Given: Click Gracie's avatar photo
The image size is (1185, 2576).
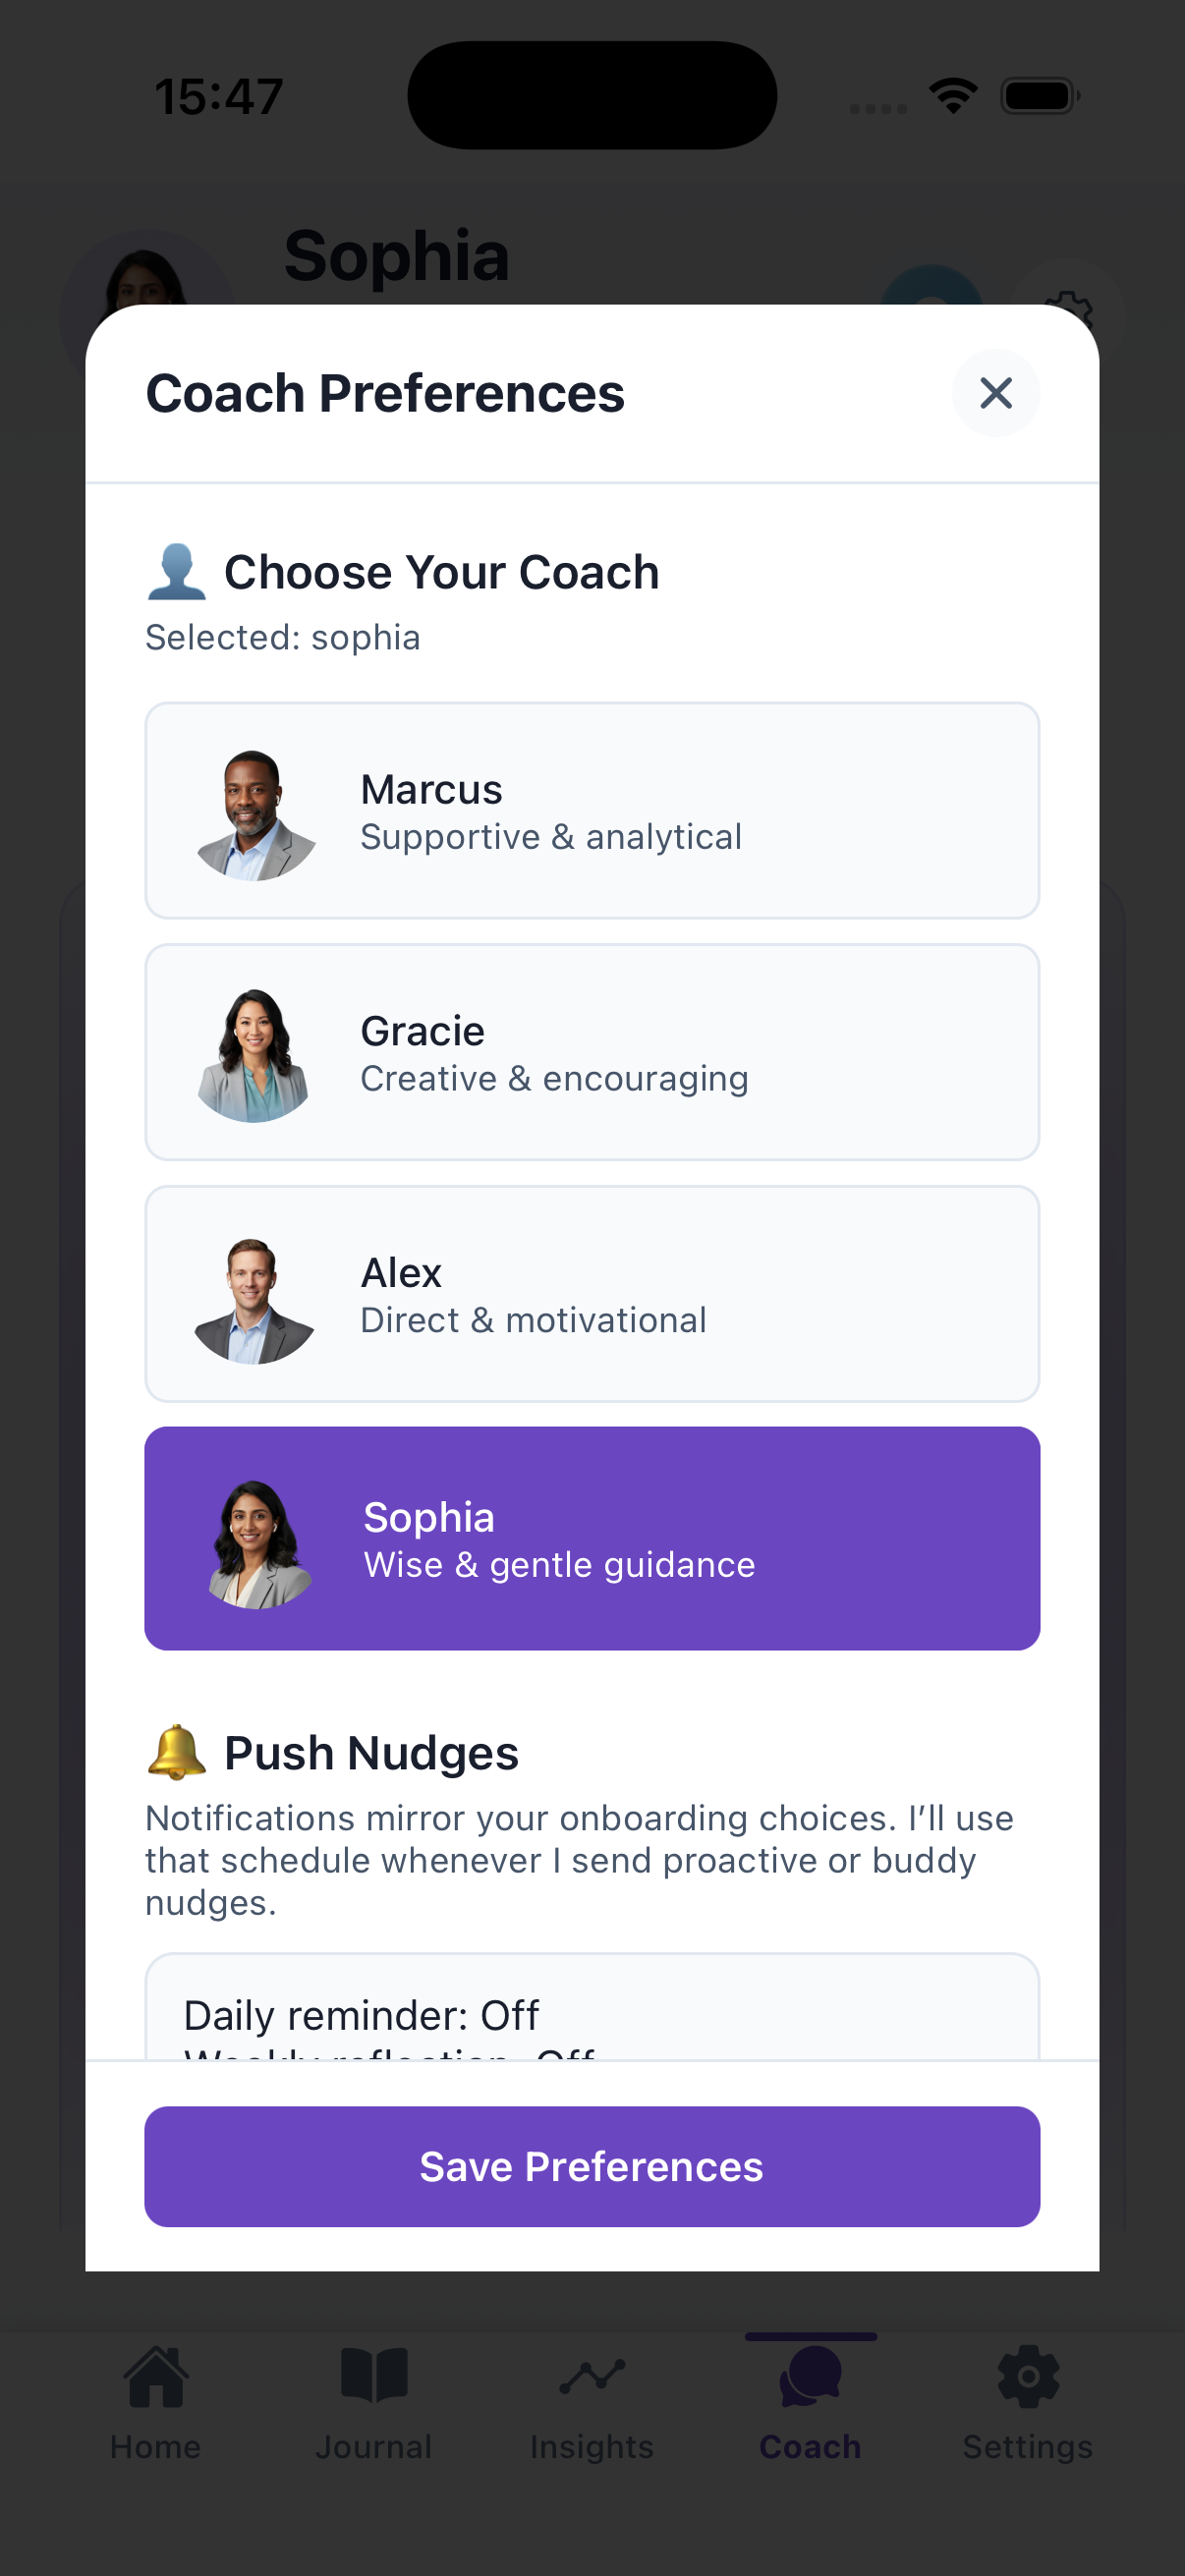Looking at the screenshot, I should pyautogui.click(x=255, y=1055).
